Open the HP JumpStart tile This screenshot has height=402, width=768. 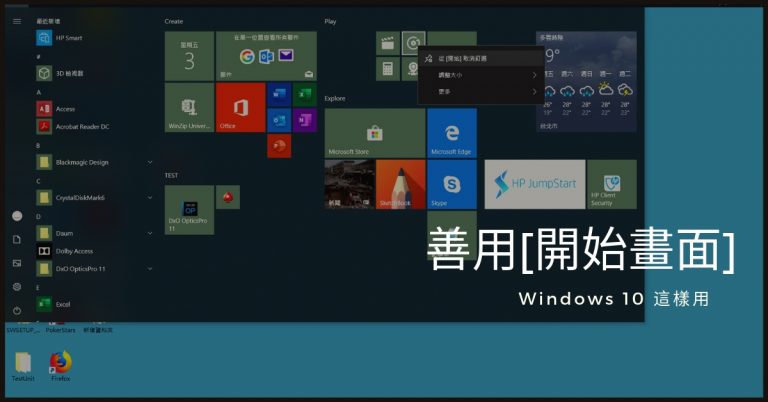click(x=535, y=184)
